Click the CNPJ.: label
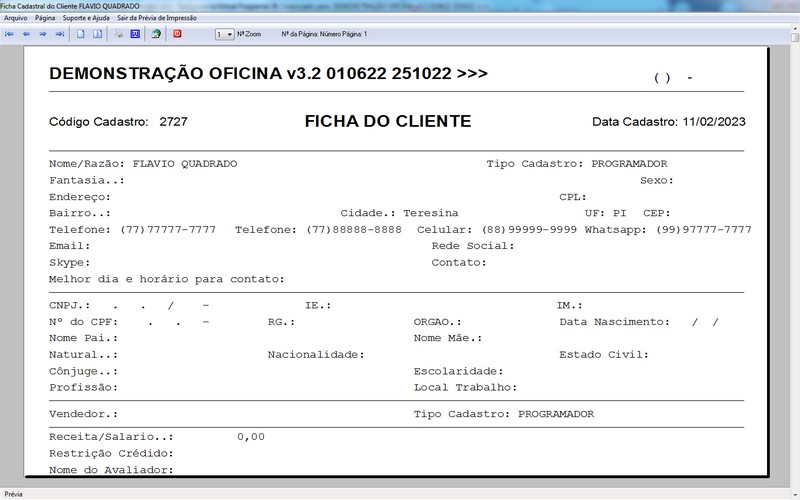Image resolution: width=800 pixels, height=500 pixels. 69,306
